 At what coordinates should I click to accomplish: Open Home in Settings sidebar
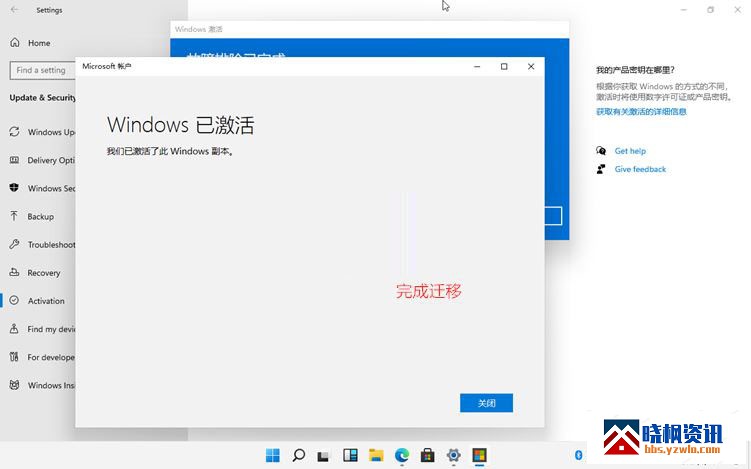click(38, 43)
